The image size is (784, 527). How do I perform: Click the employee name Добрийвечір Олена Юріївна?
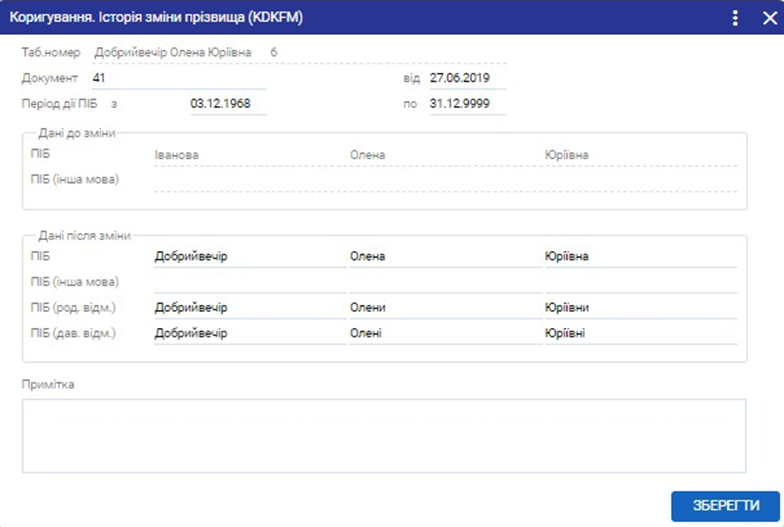pos(173,51)
